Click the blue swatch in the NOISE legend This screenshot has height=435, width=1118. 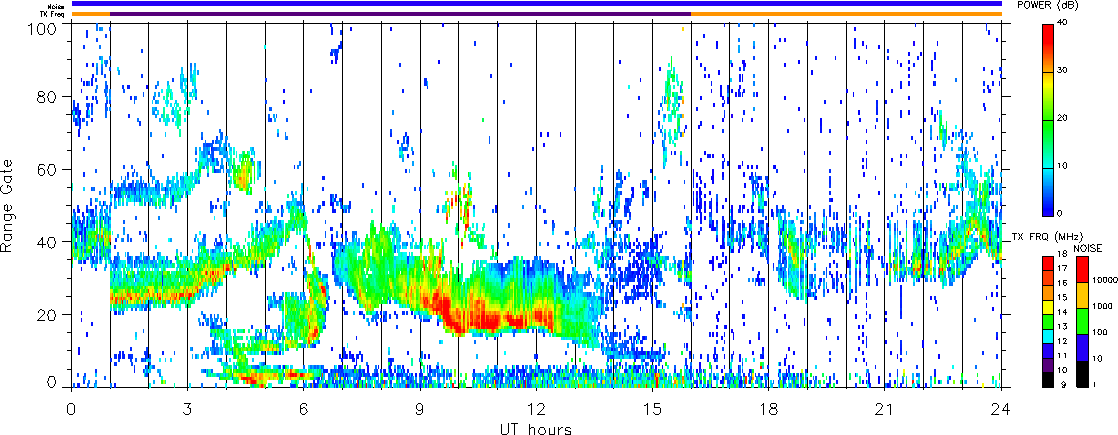pos(1082,347)
